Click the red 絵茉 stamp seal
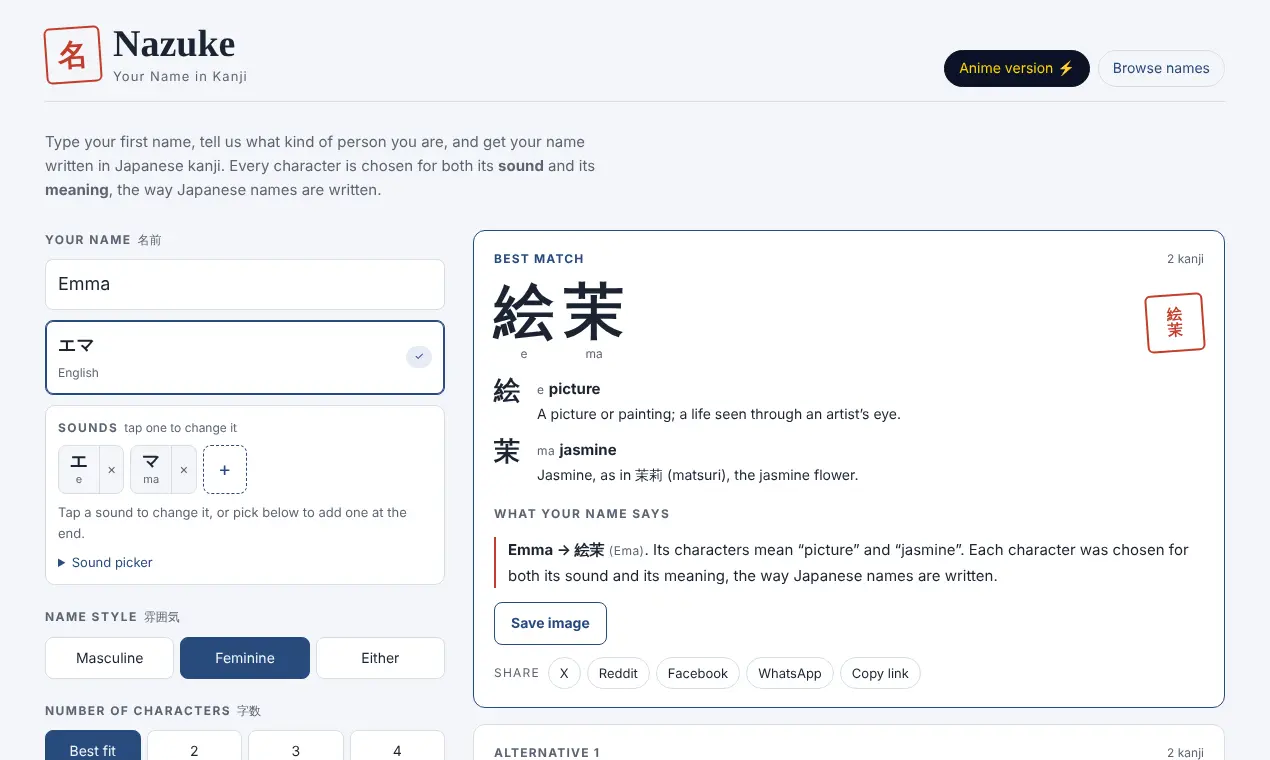Screen dimensions: 1270x760 coord(1175,323)
